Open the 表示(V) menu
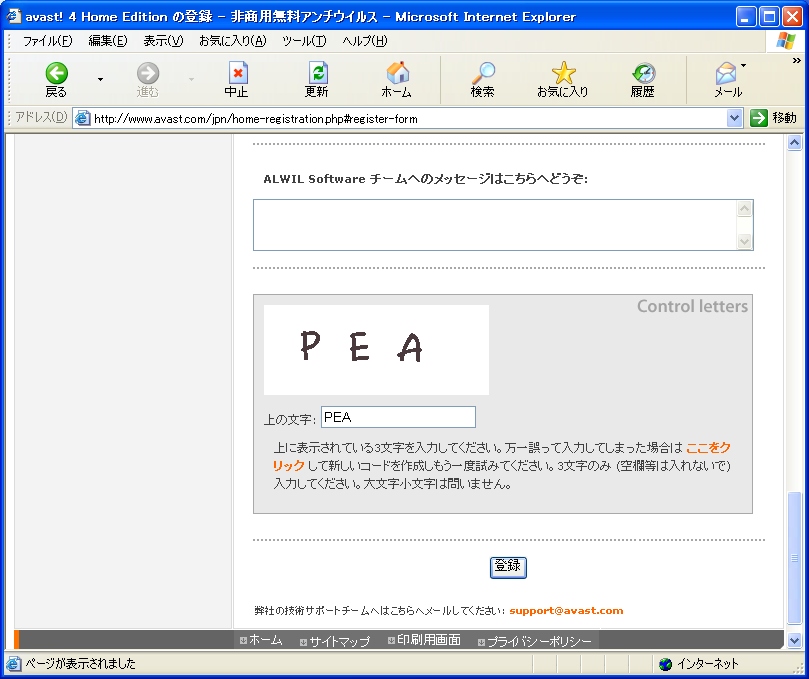The image size is (809, 679). click(163, 41)
